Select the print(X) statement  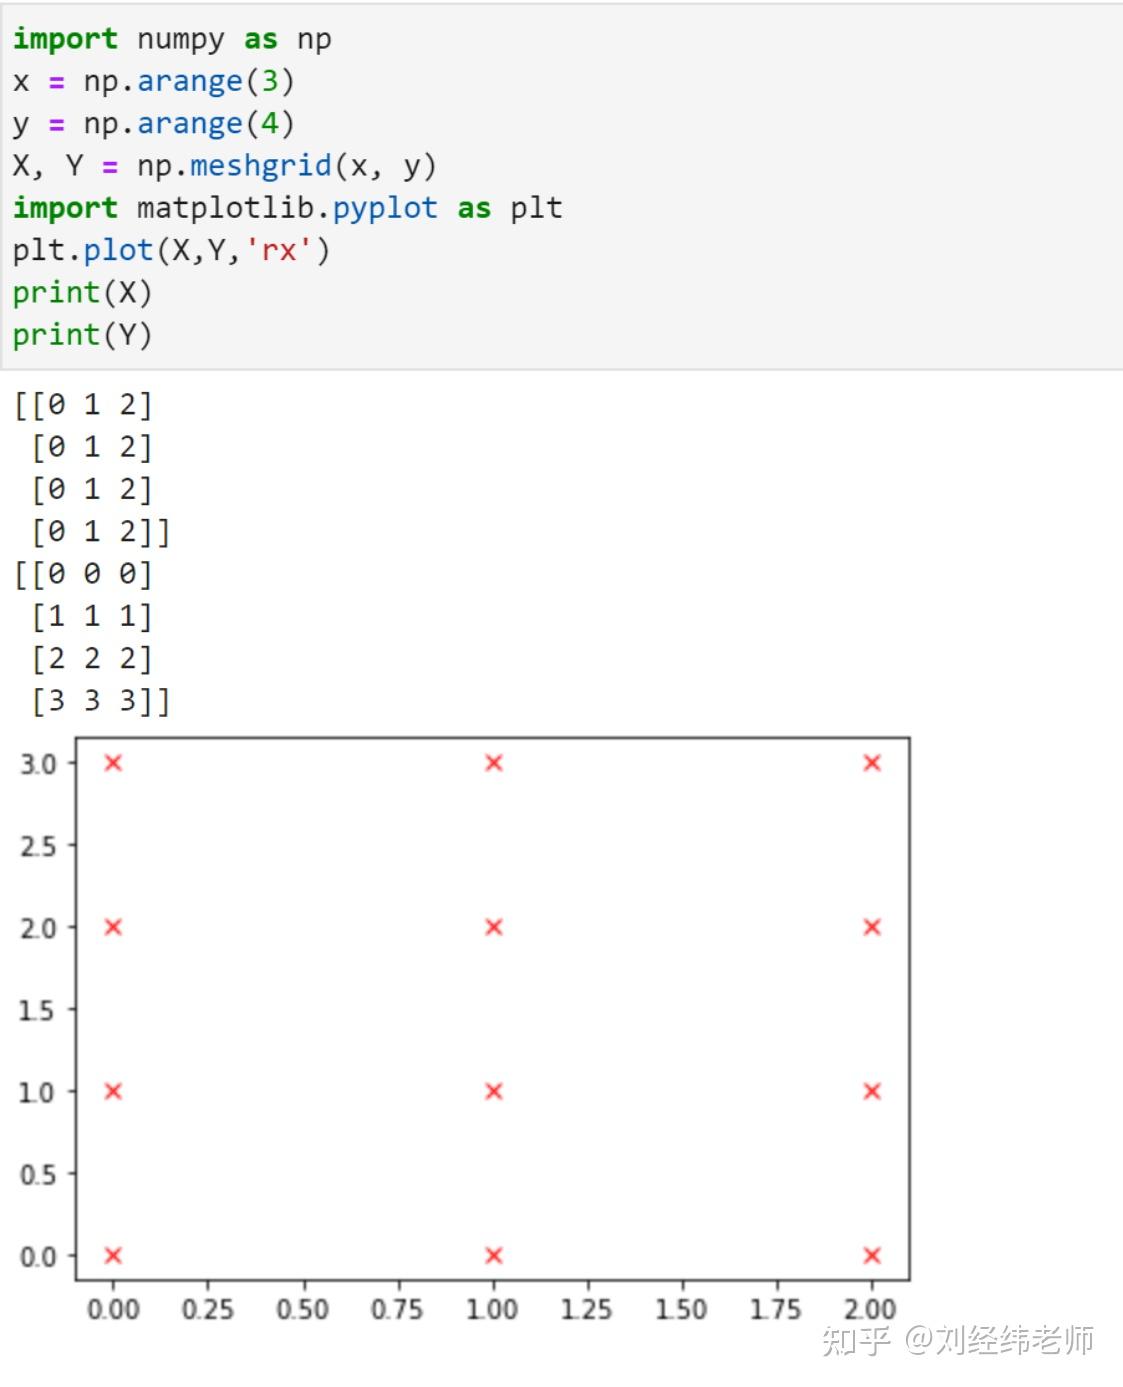(x=83, y=292)
